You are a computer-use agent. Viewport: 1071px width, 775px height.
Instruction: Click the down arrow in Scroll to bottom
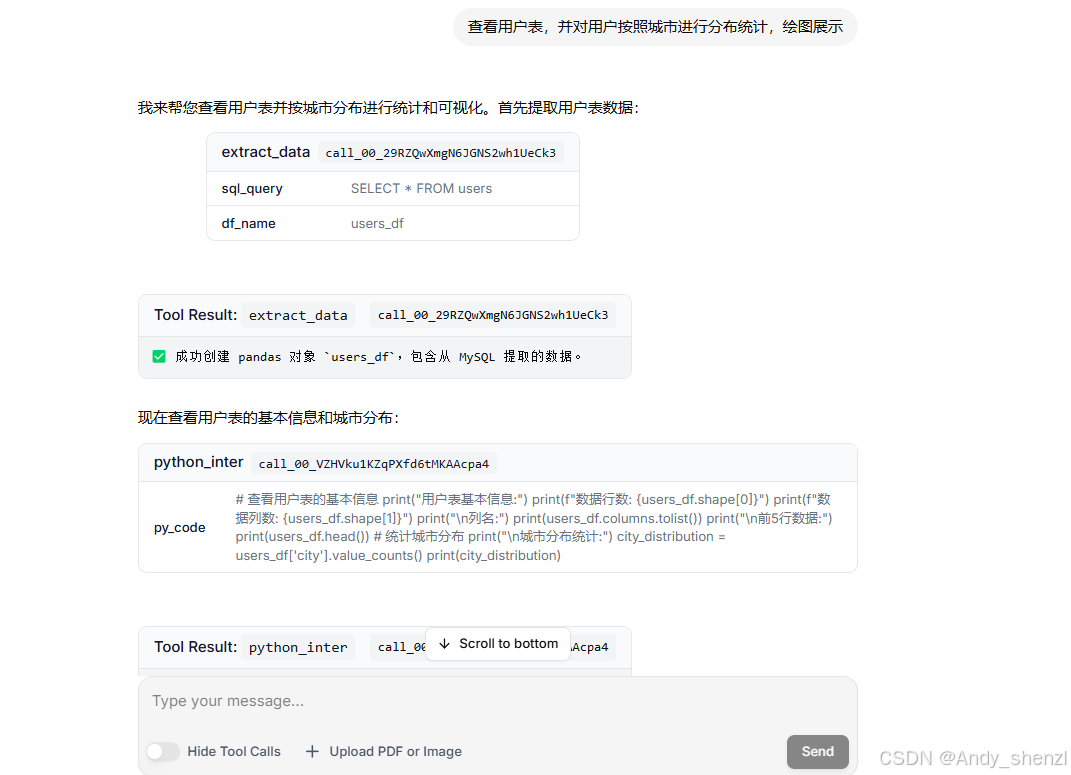coord(445,644)
